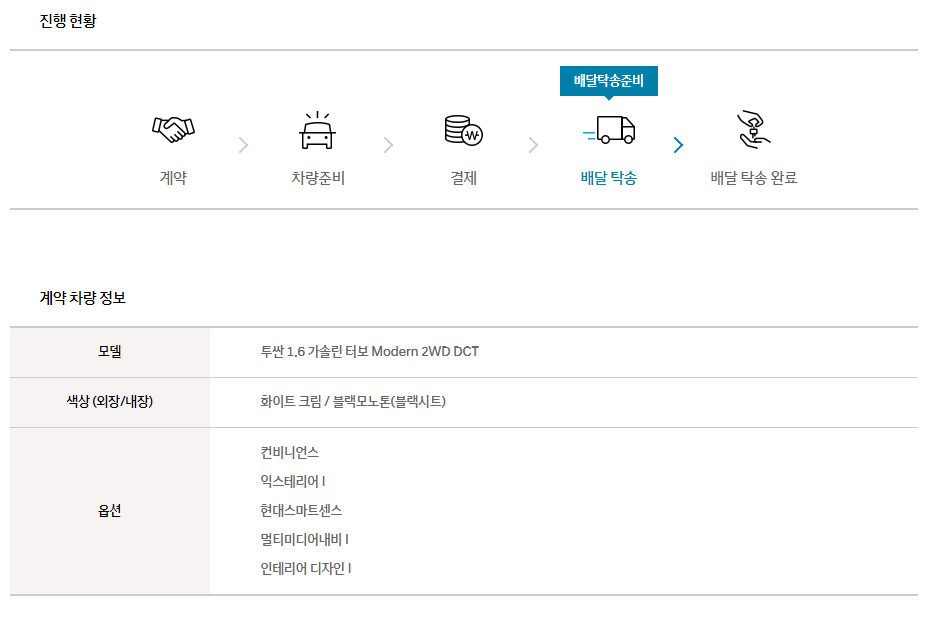Click the 멀티미디어내비 I option entry

coord(304,540)
